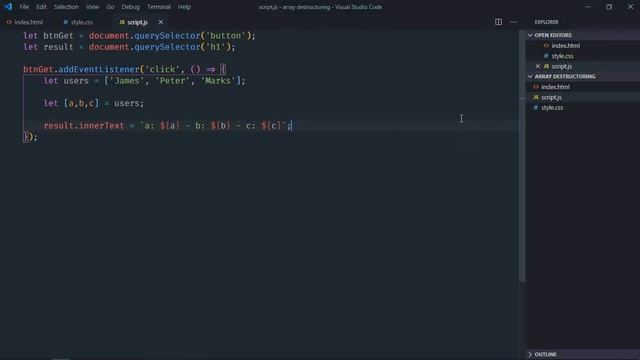Image resolution: width=640 pixels, height=360 pixels.
Task: Select script.js under Open Editors
Action: pos(561,66)
